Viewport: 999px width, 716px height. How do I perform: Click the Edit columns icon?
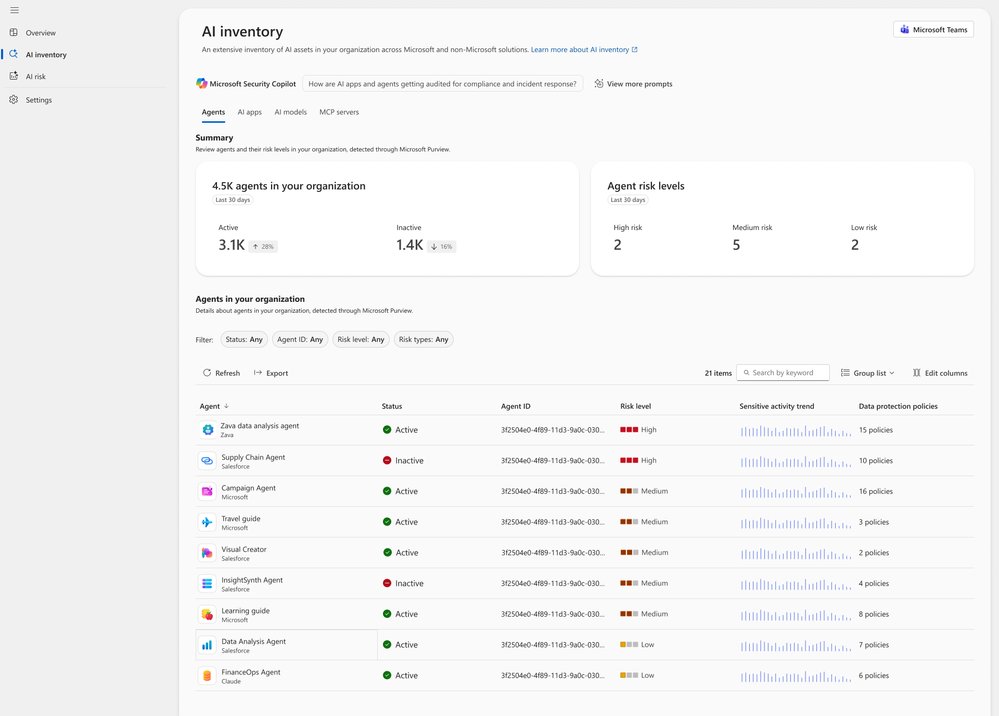click(916, 373)
